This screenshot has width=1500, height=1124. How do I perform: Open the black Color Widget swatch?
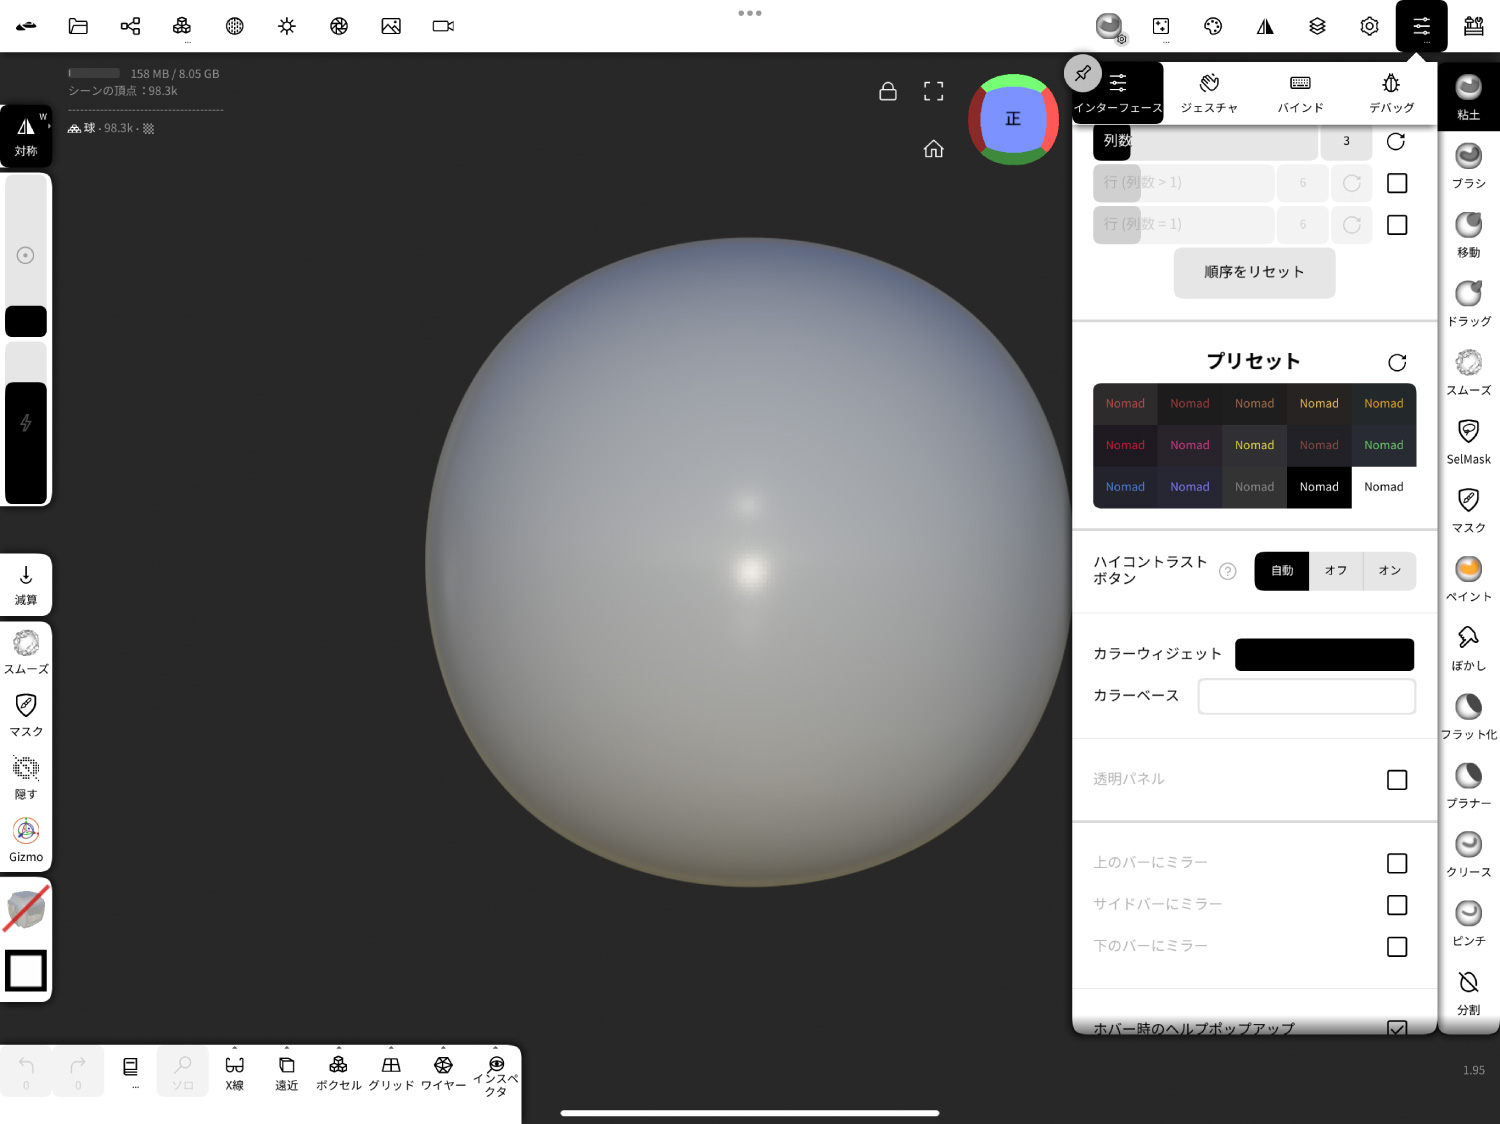point(1324,654)
